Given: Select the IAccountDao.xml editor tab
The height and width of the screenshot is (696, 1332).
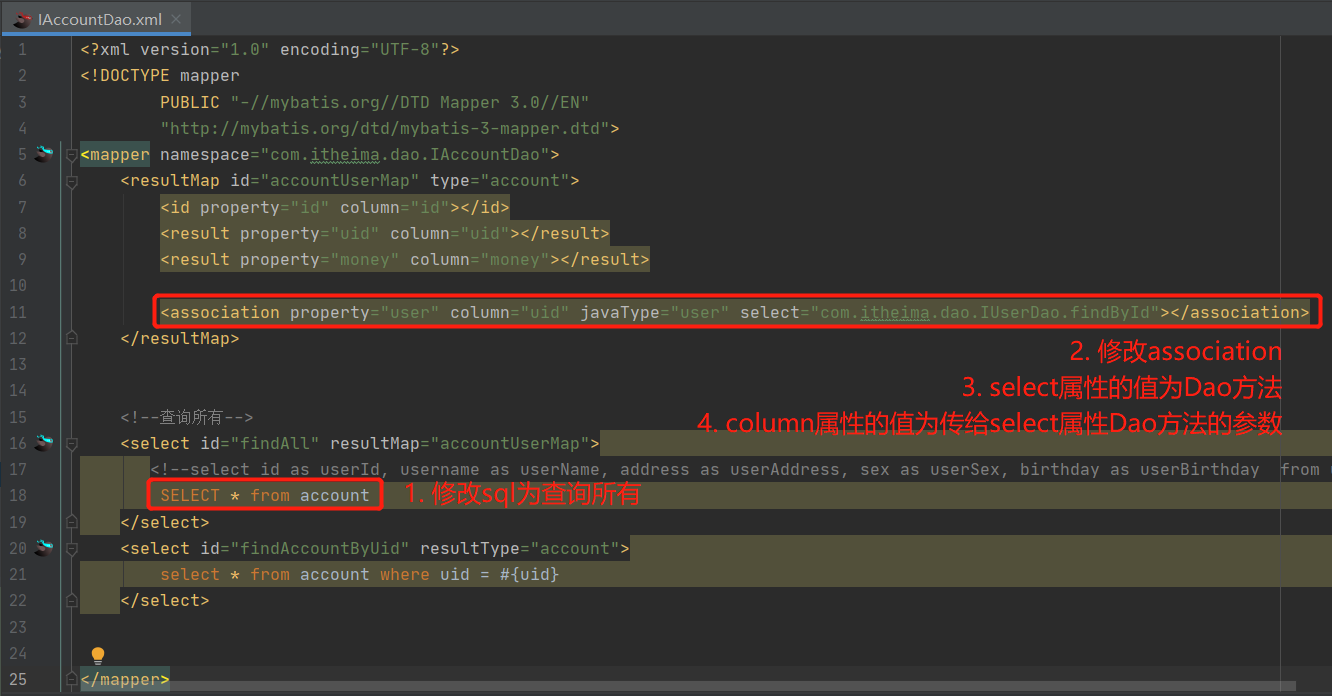Looking at the screenshot, I should 95,19.
